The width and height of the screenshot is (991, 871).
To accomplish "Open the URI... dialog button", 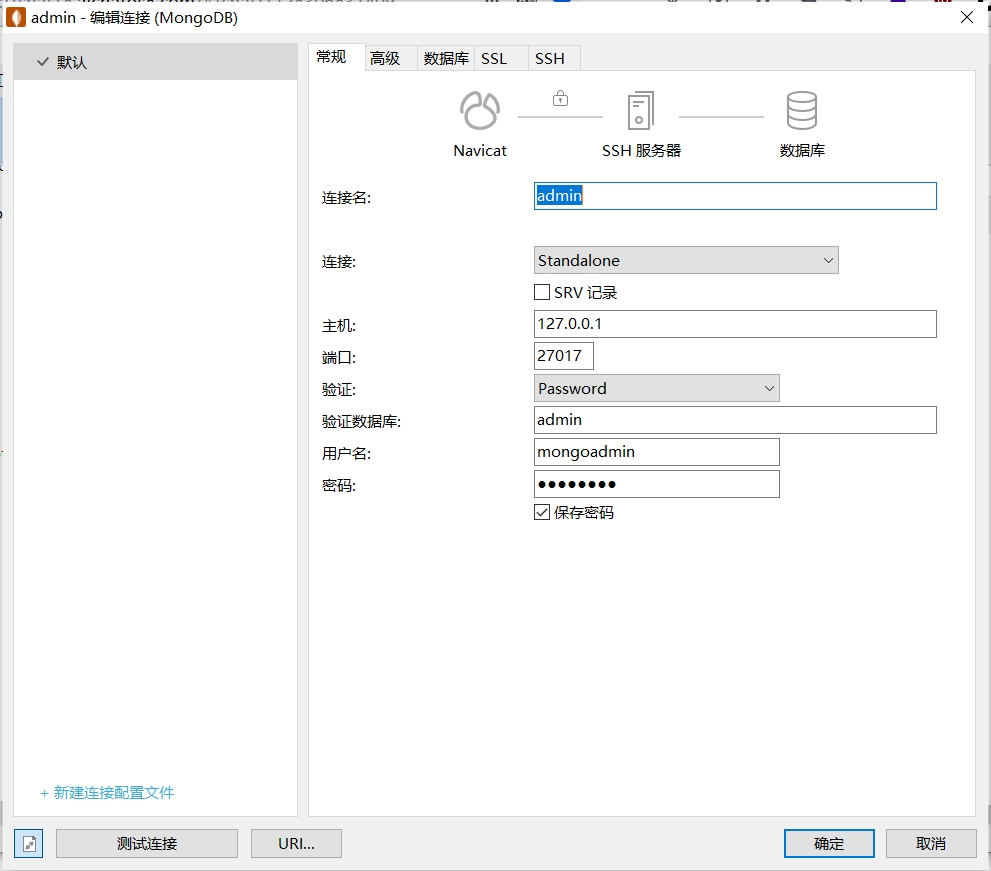I will 296,843.
